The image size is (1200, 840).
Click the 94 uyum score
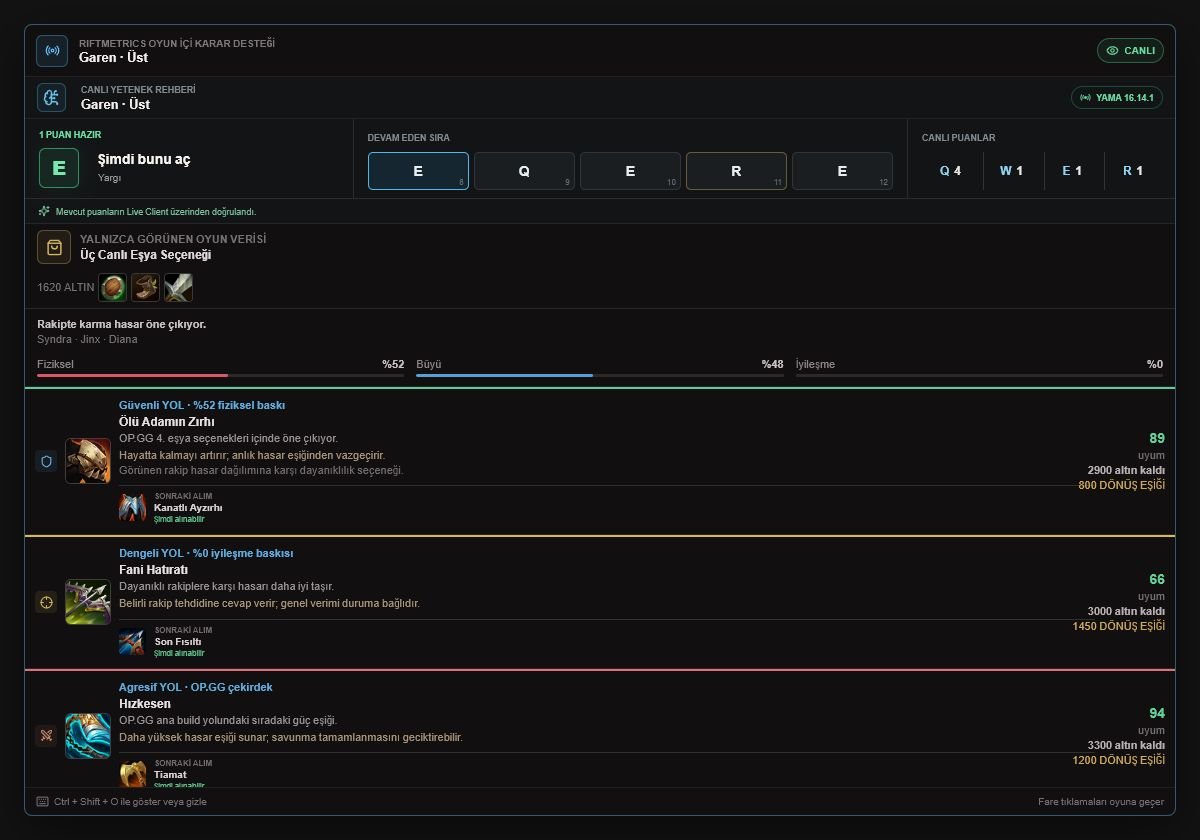click(1157, 713)
